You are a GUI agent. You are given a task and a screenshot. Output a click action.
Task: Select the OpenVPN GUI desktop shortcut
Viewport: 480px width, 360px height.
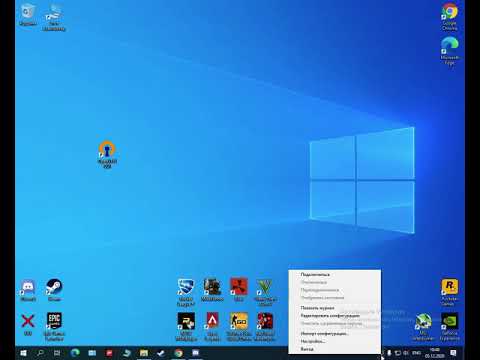[107, 154]
